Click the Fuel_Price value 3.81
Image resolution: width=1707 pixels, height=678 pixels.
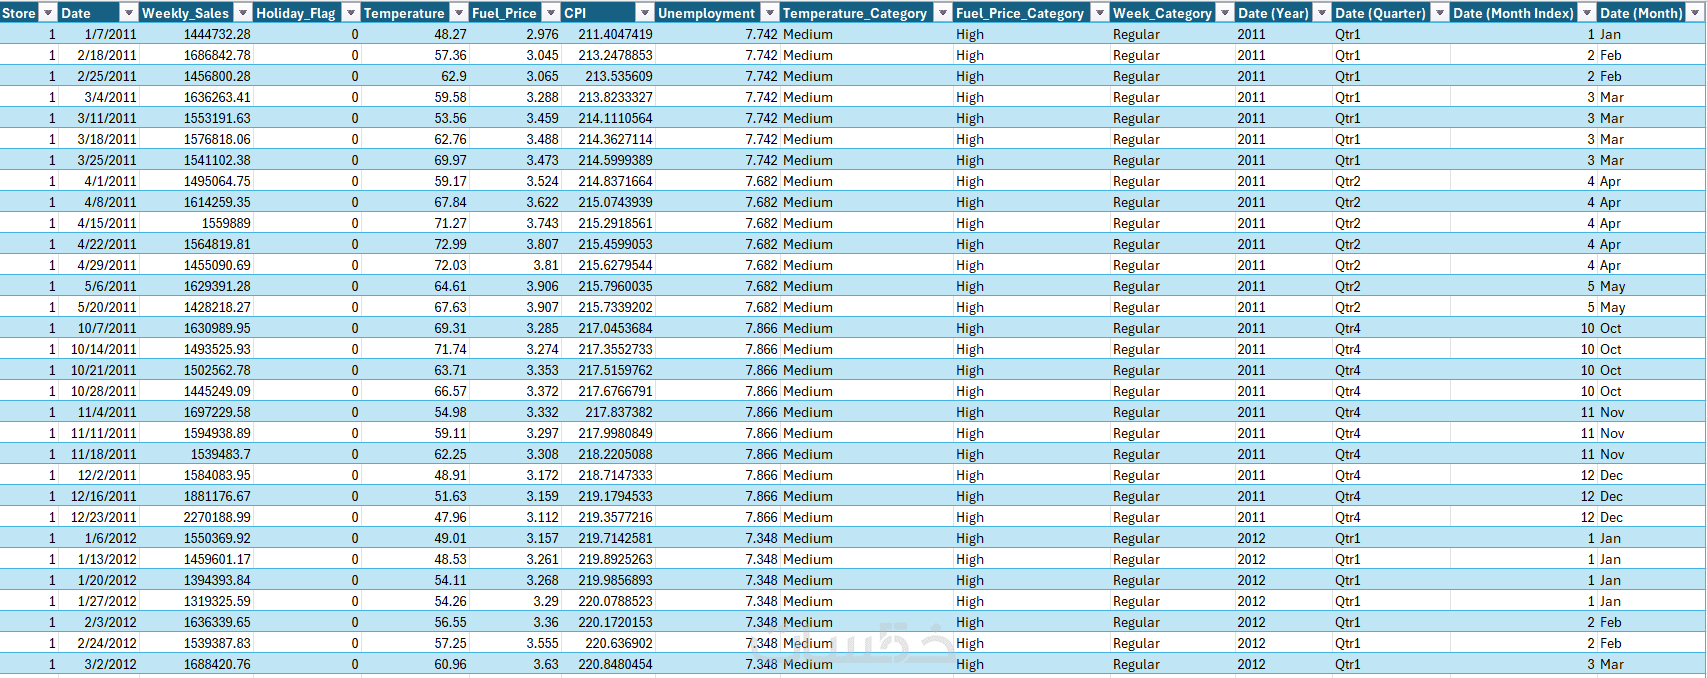546,265
